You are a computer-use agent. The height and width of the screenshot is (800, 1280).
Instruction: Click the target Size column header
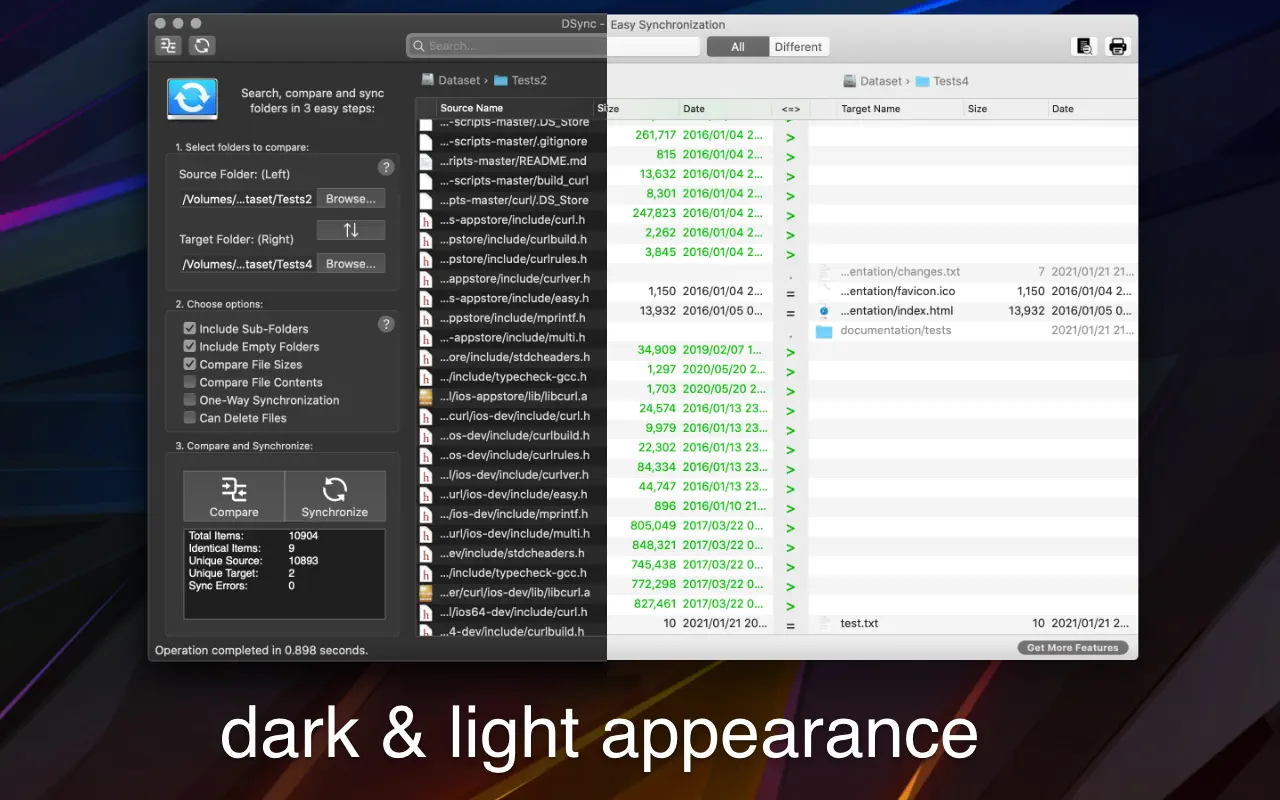point(1006,109)
